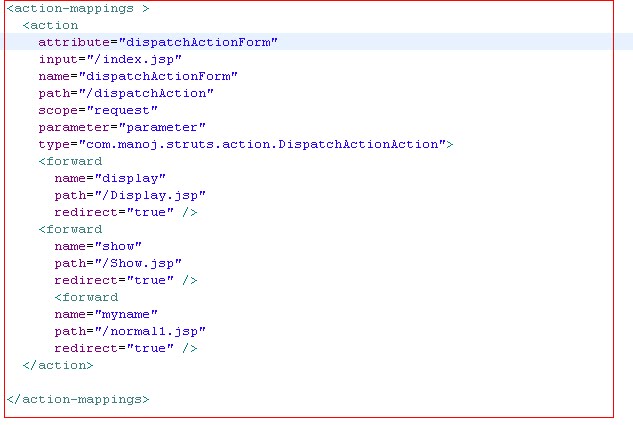The width and height of the screenshot is (633, 425).
Task: Click the closing </action-mappings> tag
Action: (x=78, y=399)
